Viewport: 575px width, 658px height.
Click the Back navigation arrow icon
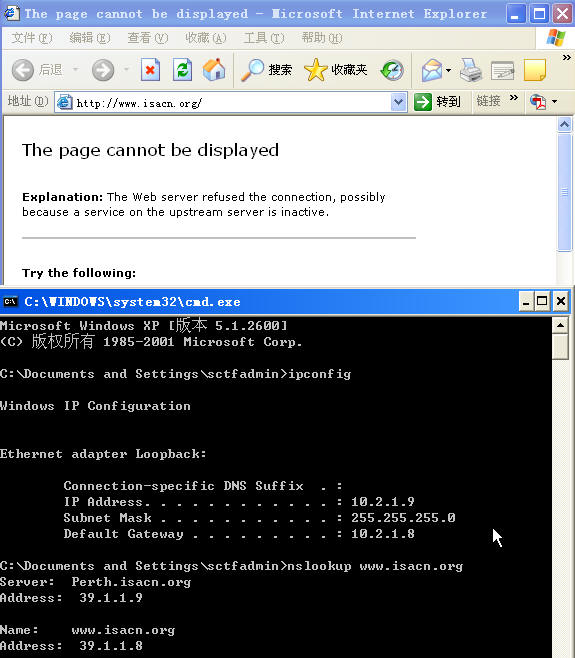click(23, 70)
